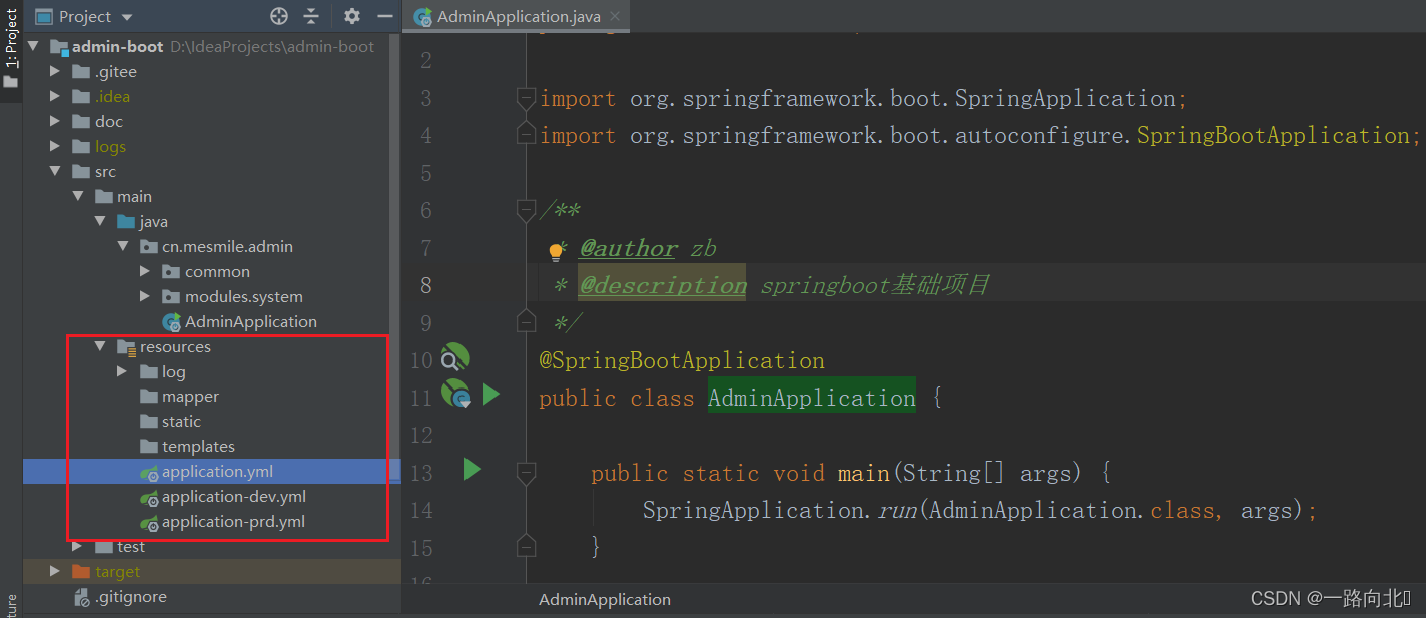Image resolution: width=1426 pixels, height=618 pixels.
Task: Select the mapper folder
Action: tap(190, 397)
